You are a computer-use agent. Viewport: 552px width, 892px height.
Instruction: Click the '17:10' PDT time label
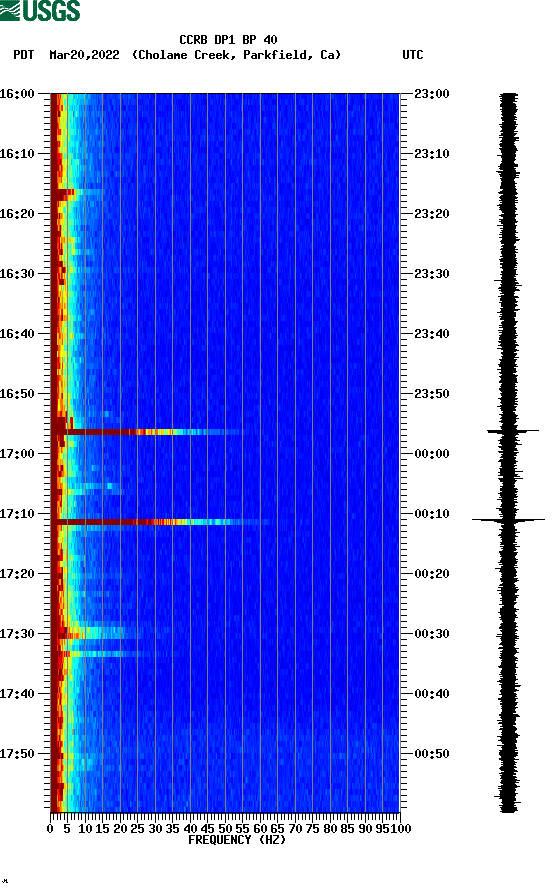coord(17,514)
